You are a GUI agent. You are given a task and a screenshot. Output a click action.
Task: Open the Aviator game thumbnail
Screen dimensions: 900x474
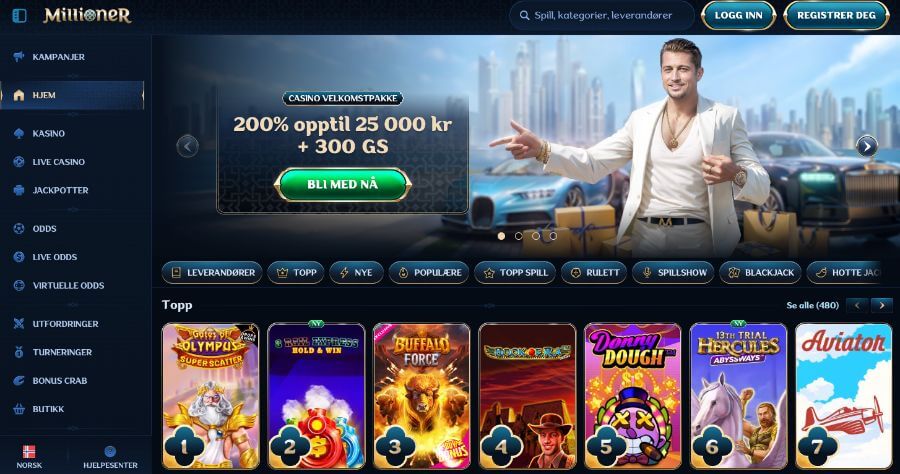(843, 396)
